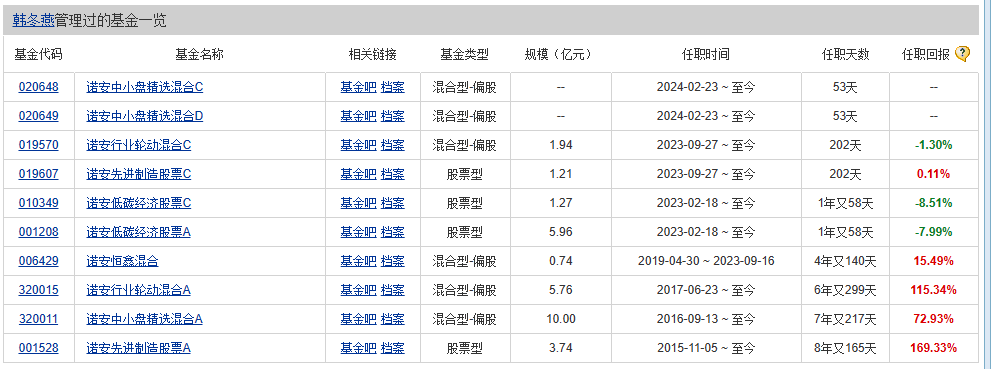Open 基金吧 for fund 020649
This screenshot has width=996, height=369.
pos(358,116)
